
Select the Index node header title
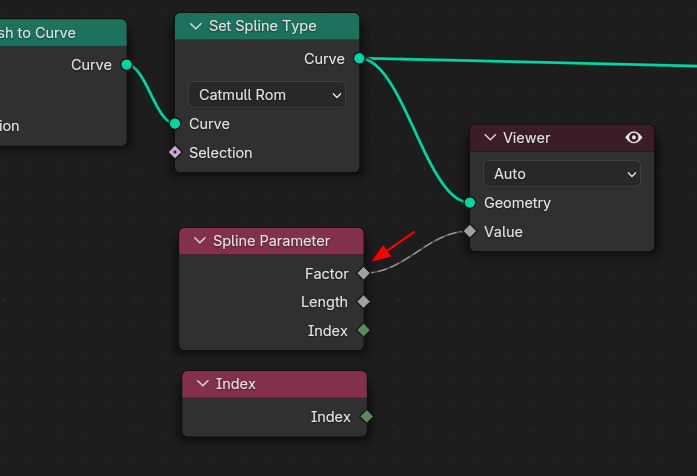coord(236,384)
